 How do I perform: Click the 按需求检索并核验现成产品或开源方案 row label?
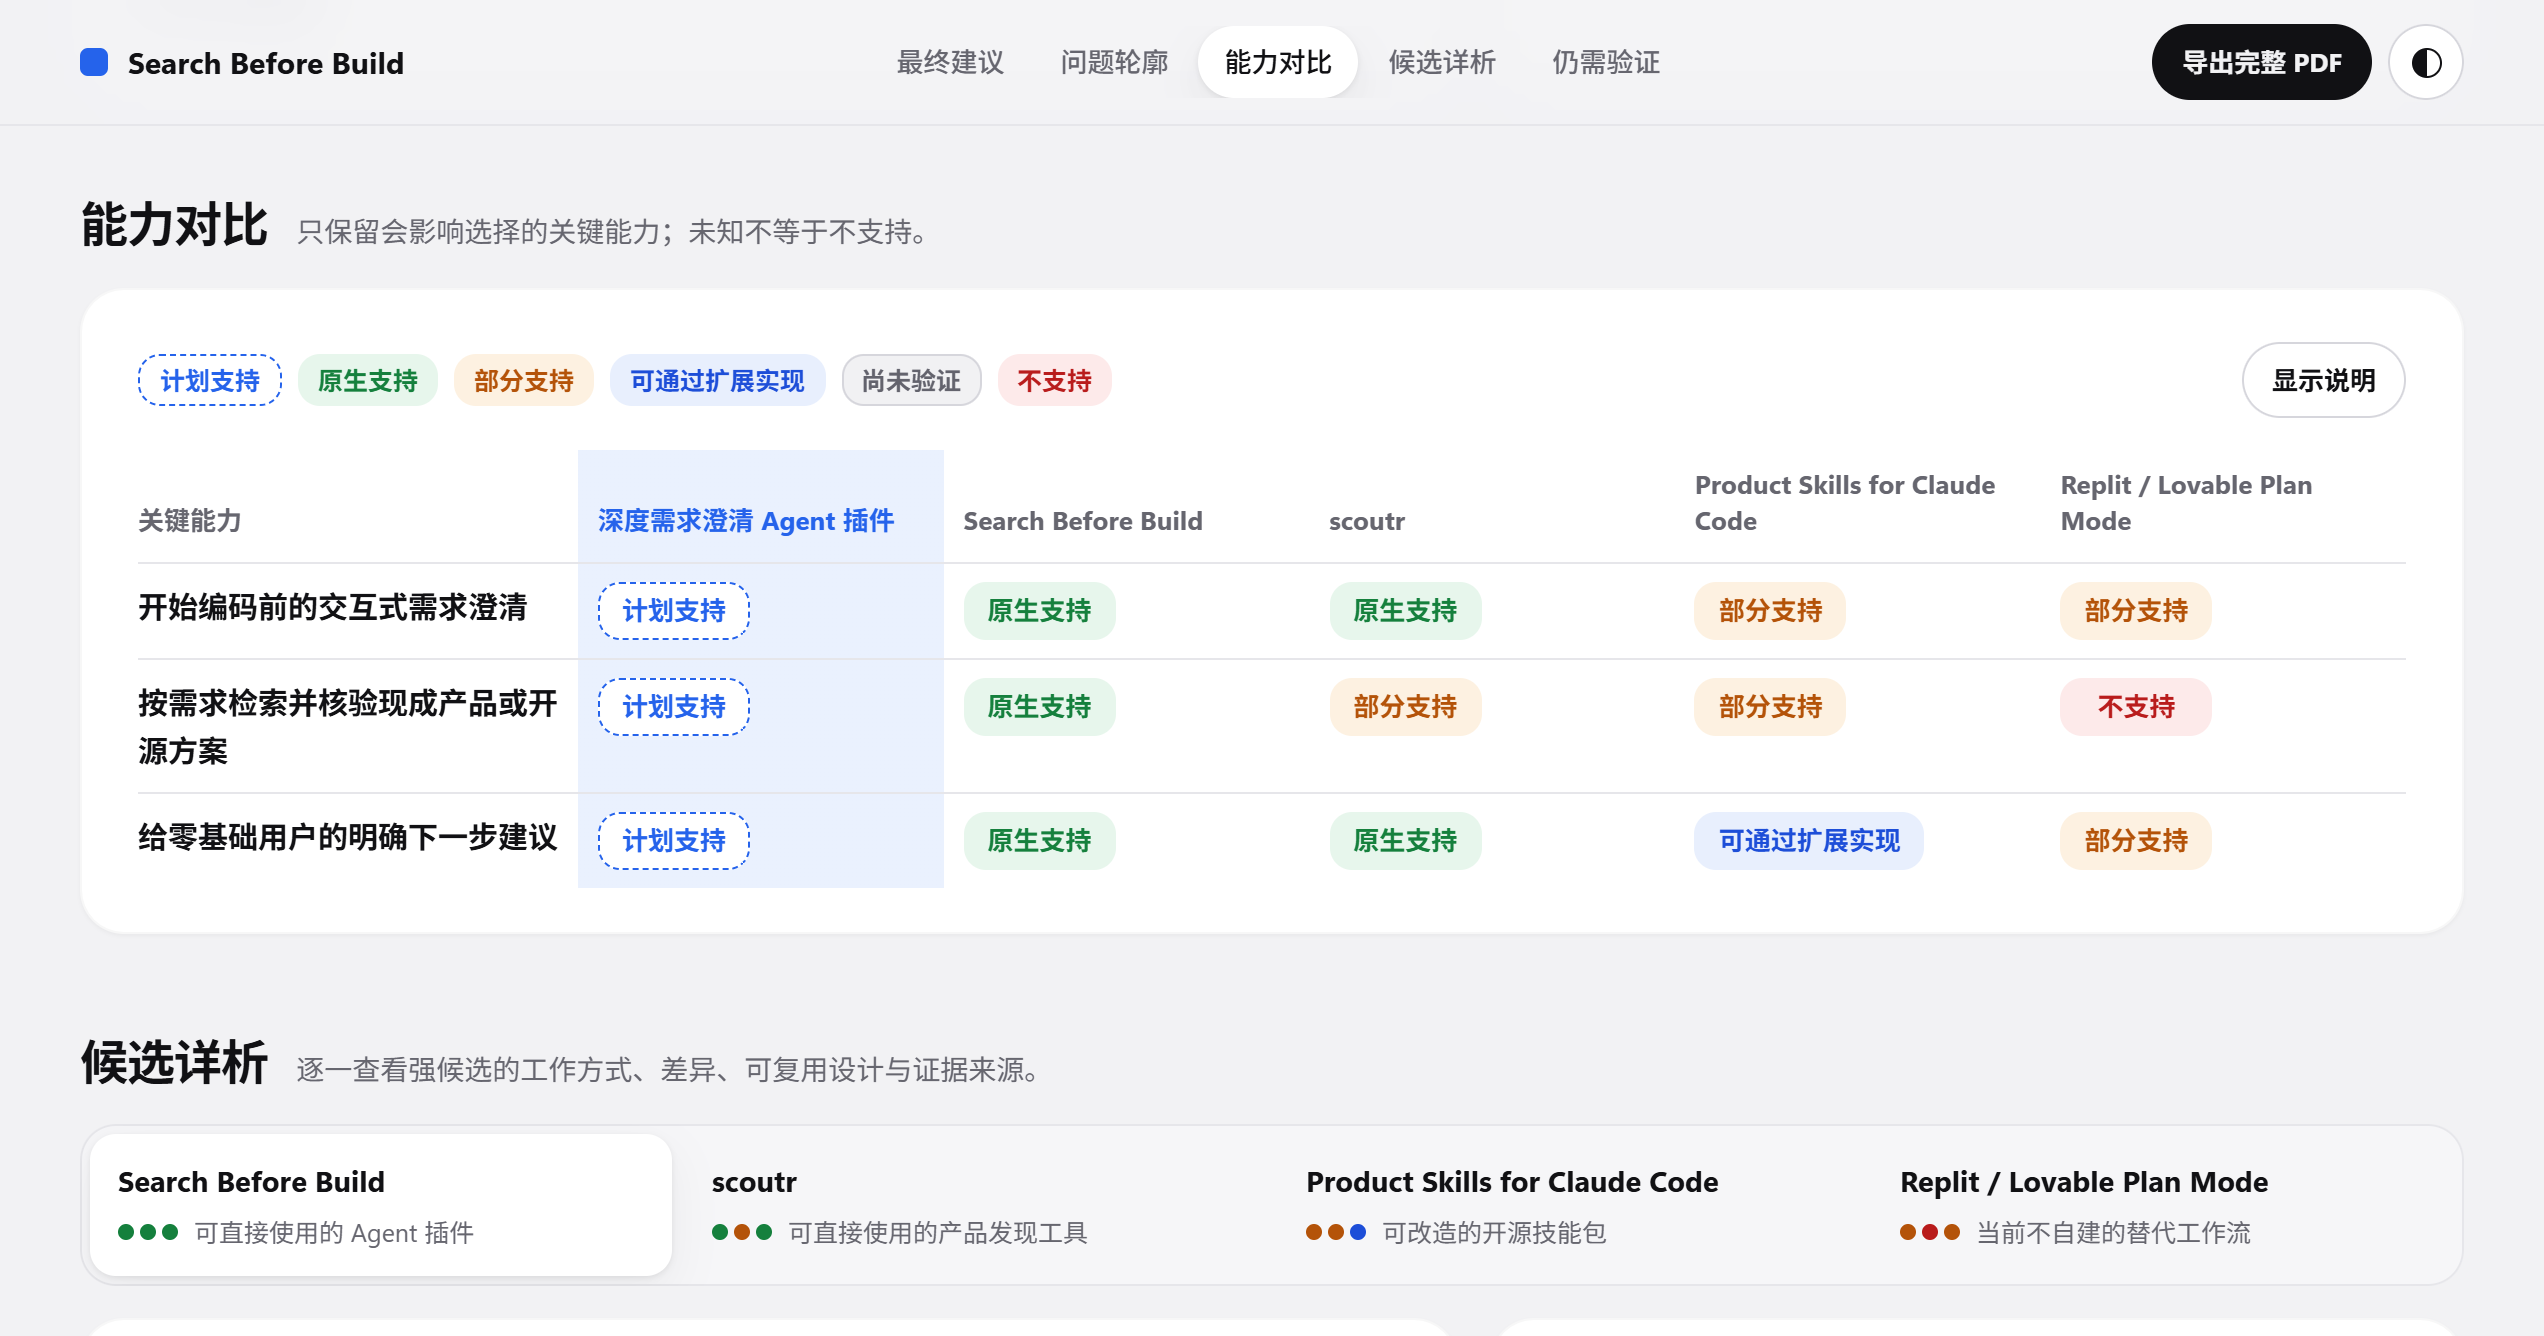tap(348, 727)
